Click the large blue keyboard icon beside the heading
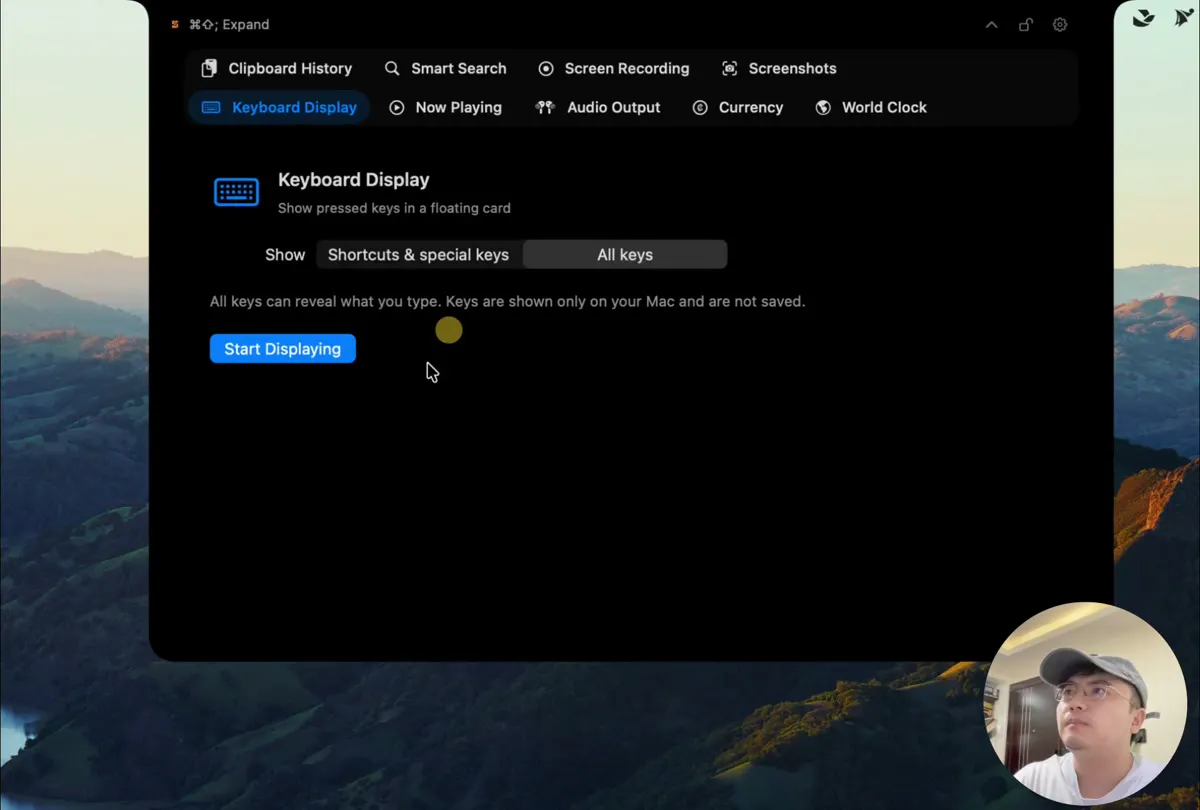 pos(237,192)
